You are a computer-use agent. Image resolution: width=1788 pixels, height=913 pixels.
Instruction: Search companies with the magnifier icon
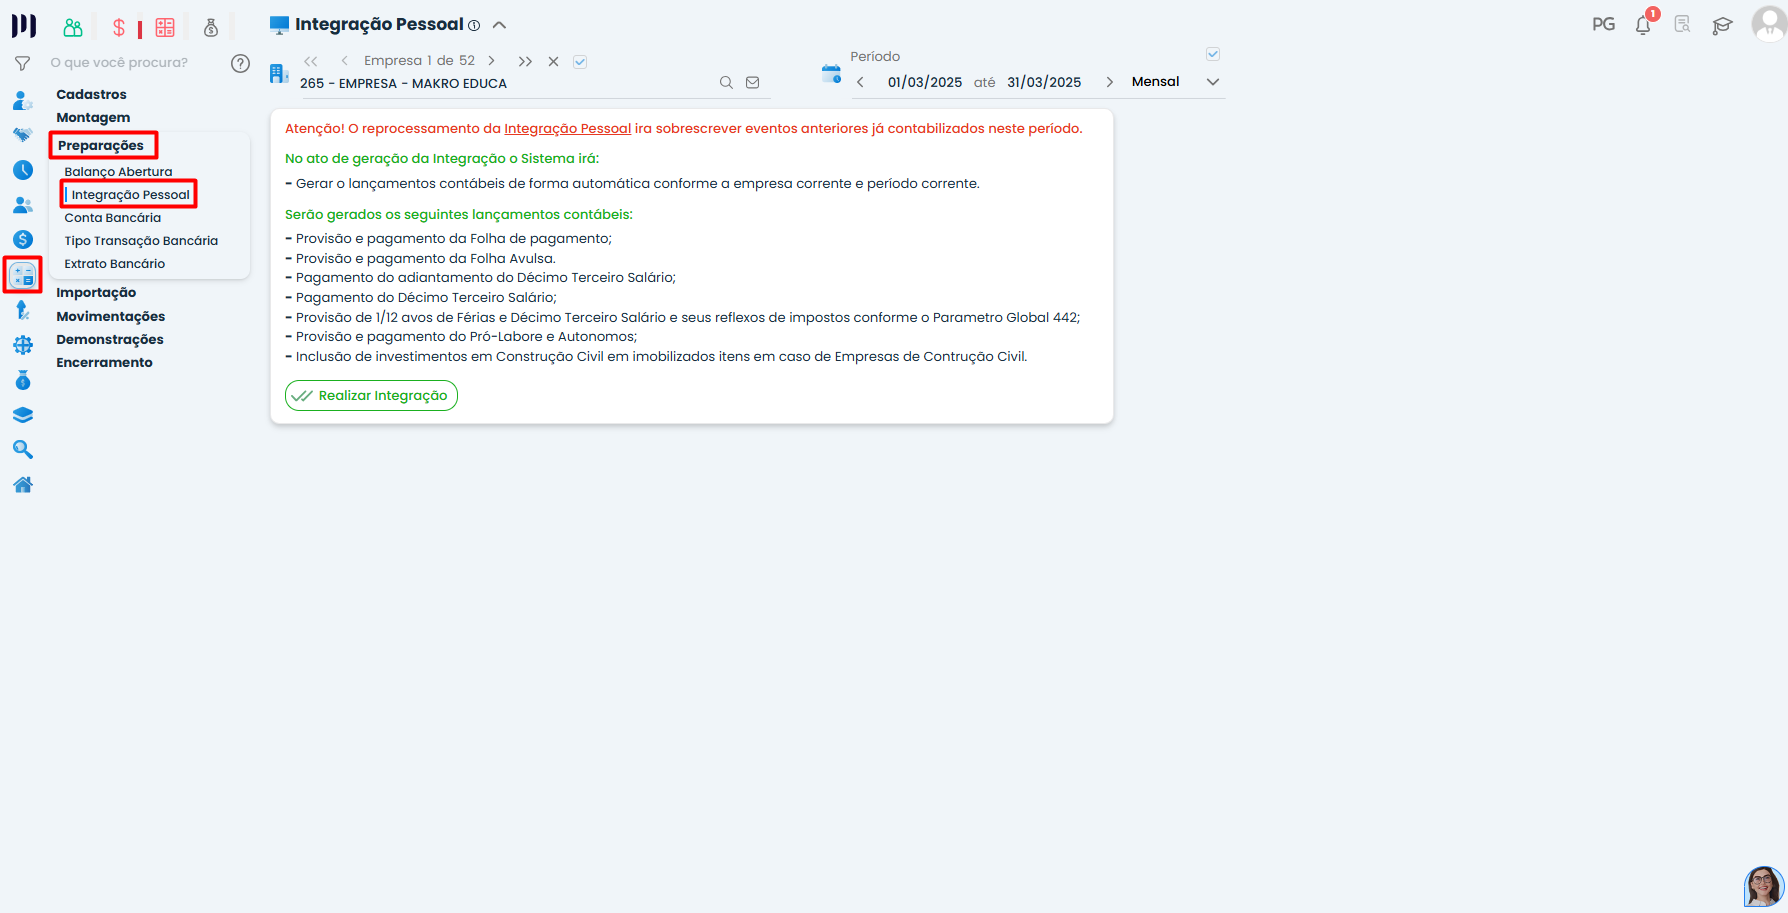726,83
